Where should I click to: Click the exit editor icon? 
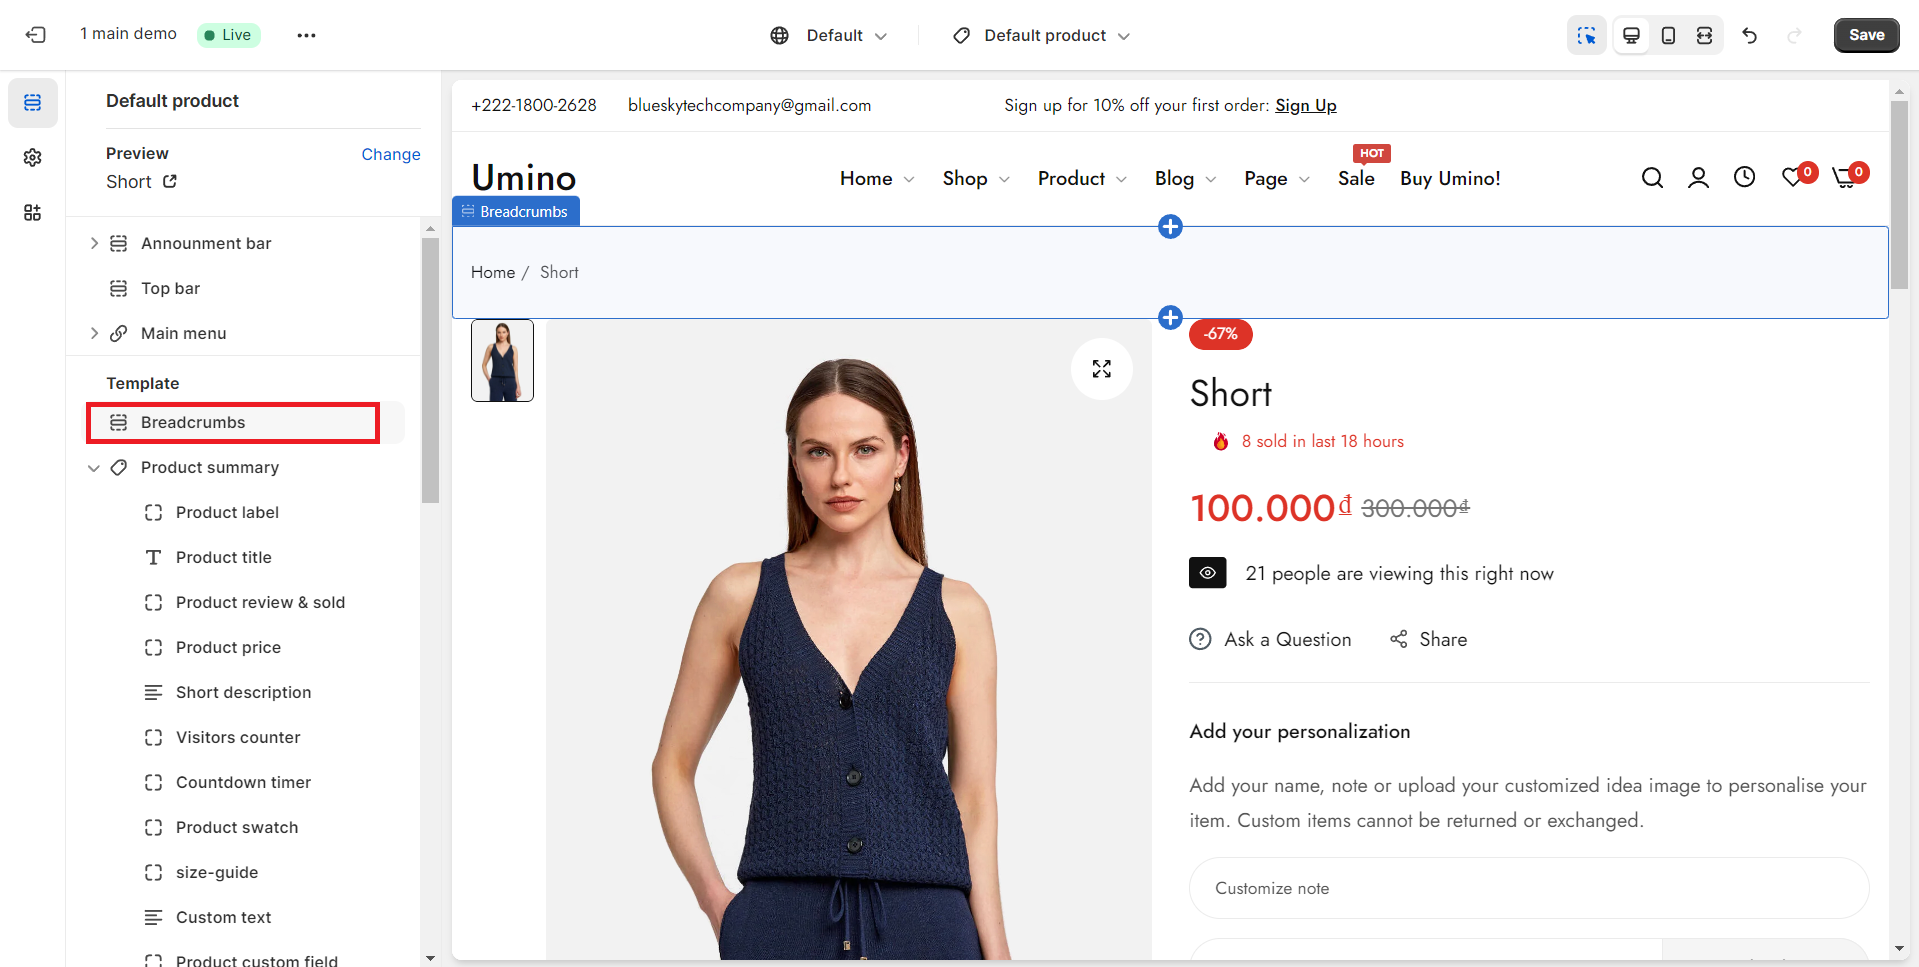(x=36, y=35)
